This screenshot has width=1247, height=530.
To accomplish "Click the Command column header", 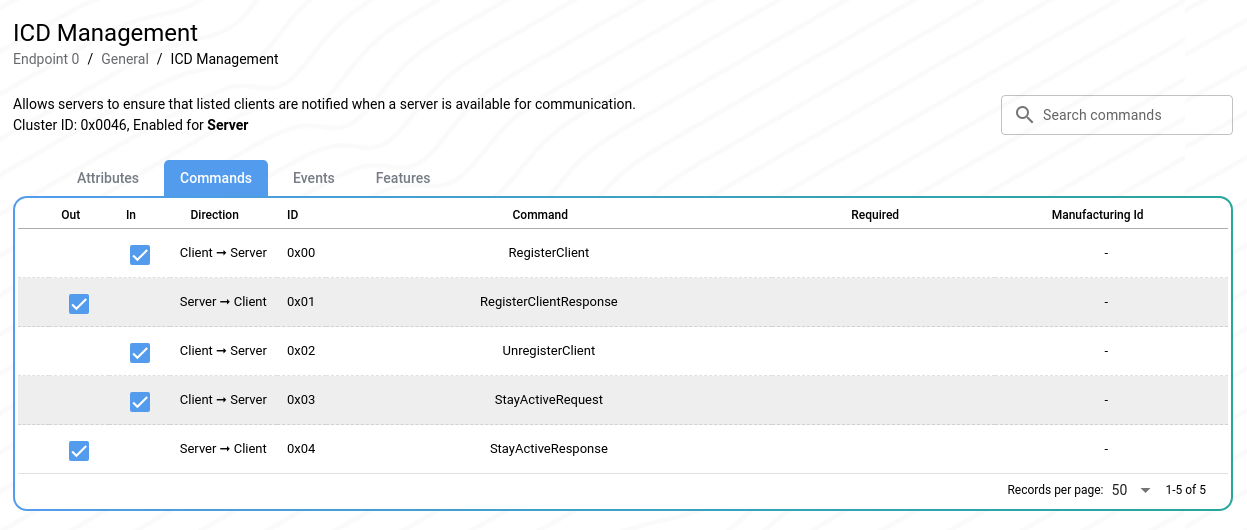I will point(540,215).
